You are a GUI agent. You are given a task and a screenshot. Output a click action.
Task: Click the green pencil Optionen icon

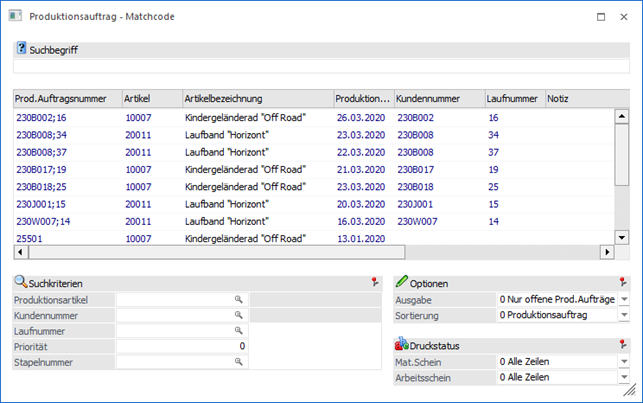(402, 283)
